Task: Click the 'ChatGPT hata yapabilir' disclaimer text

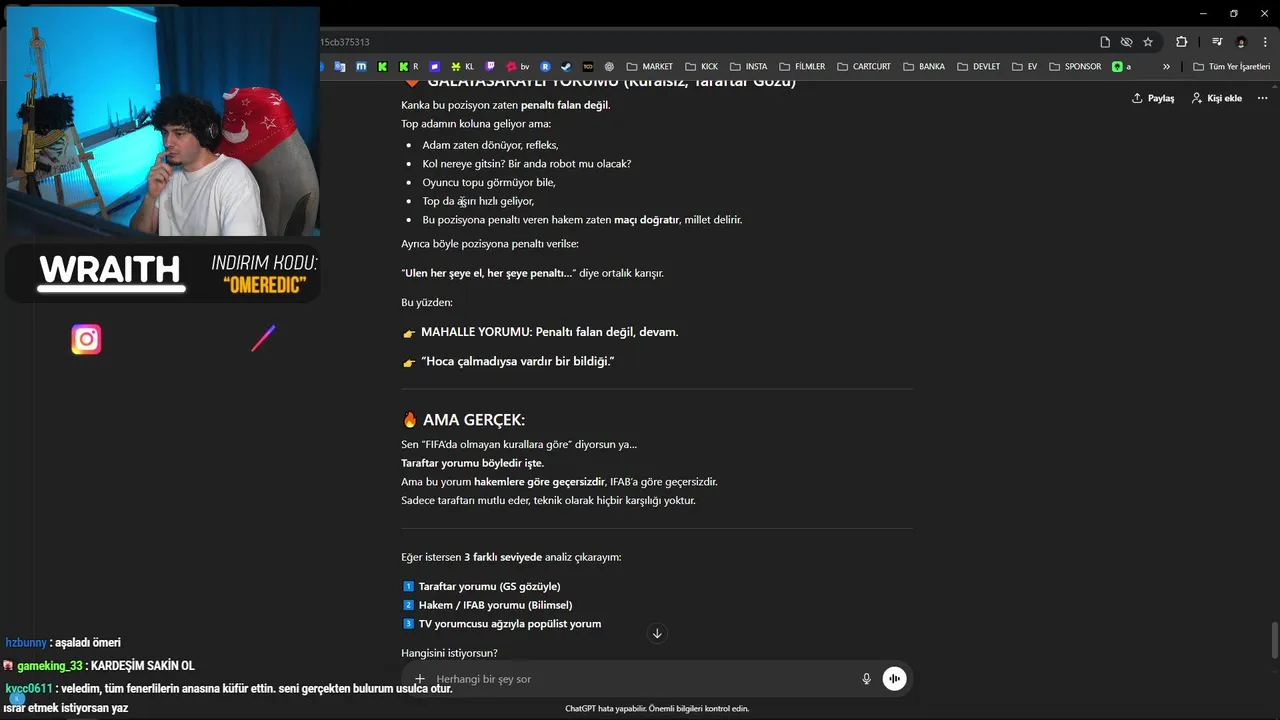Action: [657, 709]
